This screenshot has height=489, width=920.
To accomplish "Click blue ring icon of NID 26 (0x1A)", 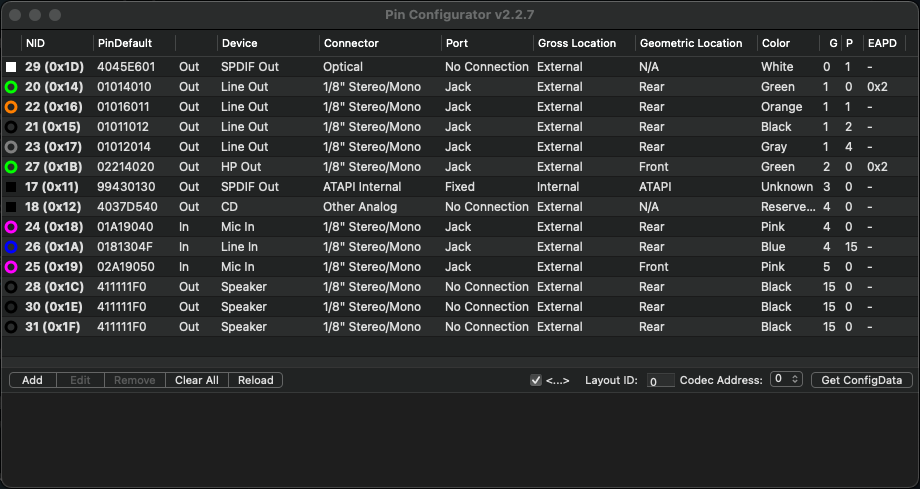I will click(x=11, y=247).
